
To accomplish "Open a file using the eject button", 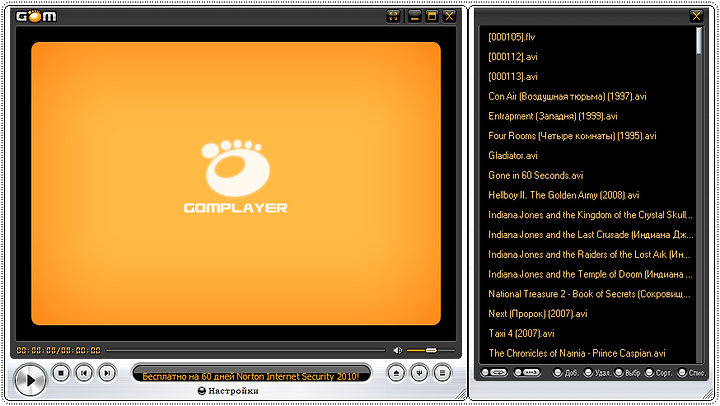I will pyautogui.click(x=396, y=373).
